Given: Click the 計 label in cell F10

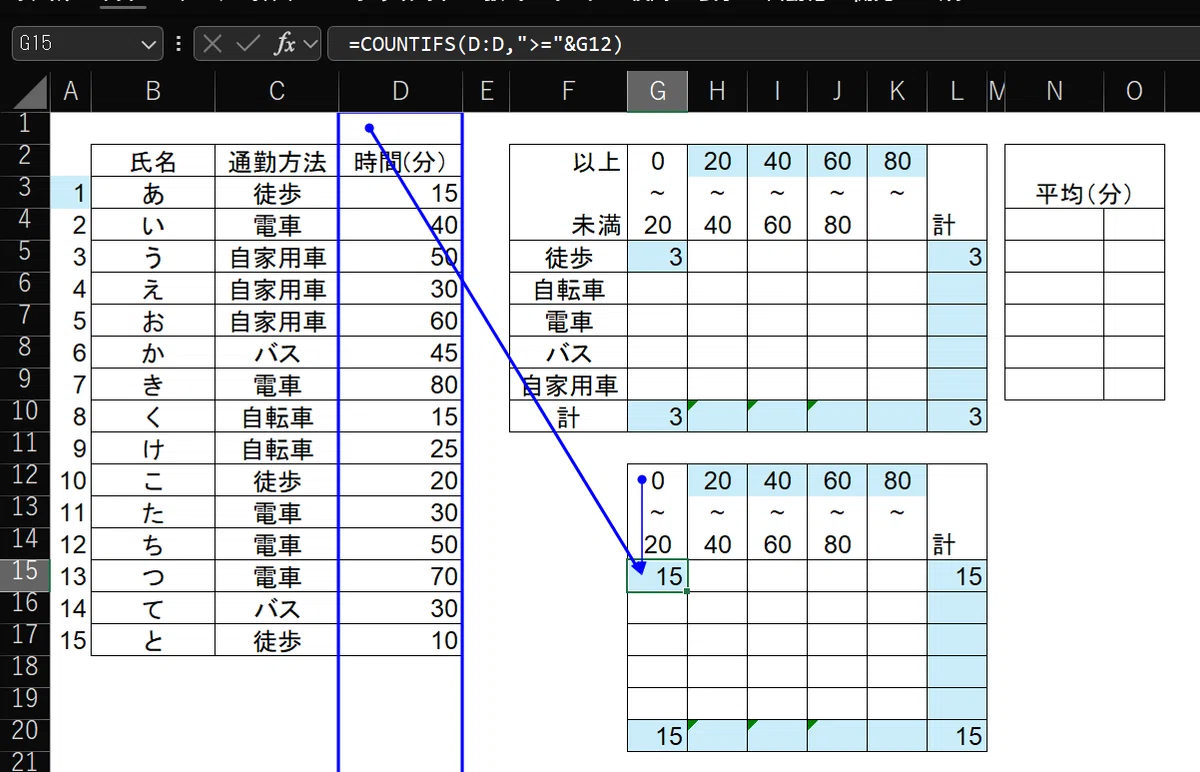Looking at the screenshot, I should [568, 417].
